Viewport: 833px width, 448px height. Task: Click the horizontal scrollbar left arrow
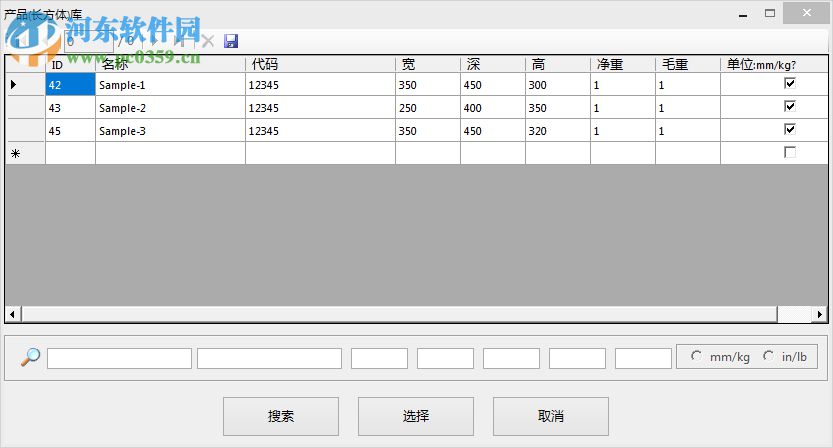tap(13, 314)
